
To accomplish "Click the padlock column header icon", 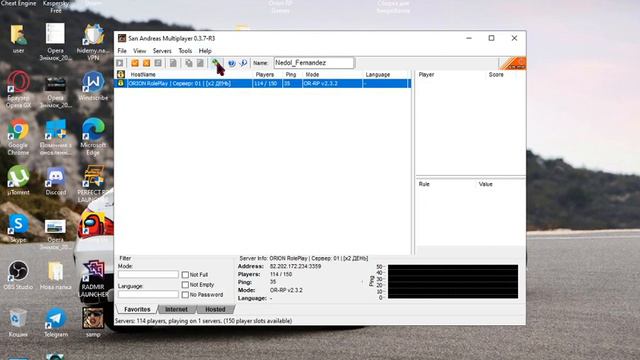I will click(121, 74).
